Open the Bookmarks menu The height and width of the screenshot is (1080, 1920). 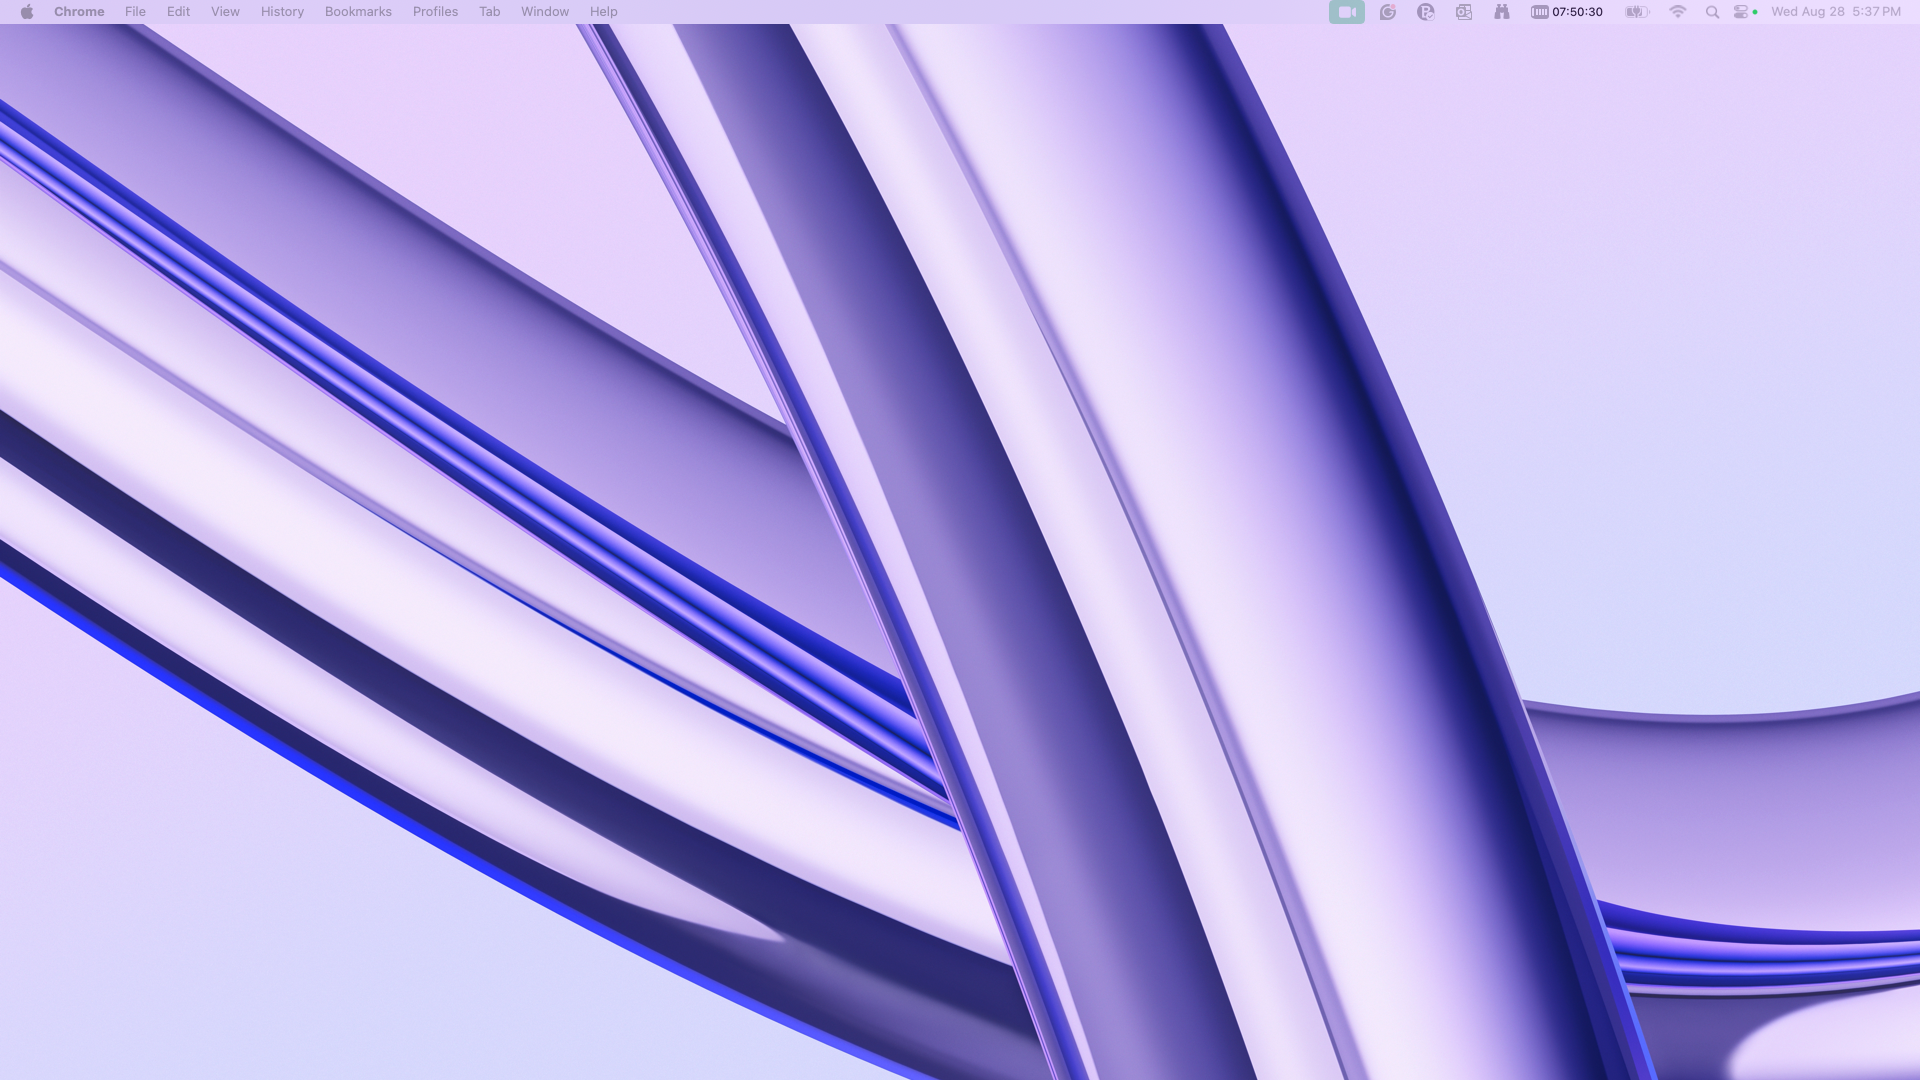point(358,12)
